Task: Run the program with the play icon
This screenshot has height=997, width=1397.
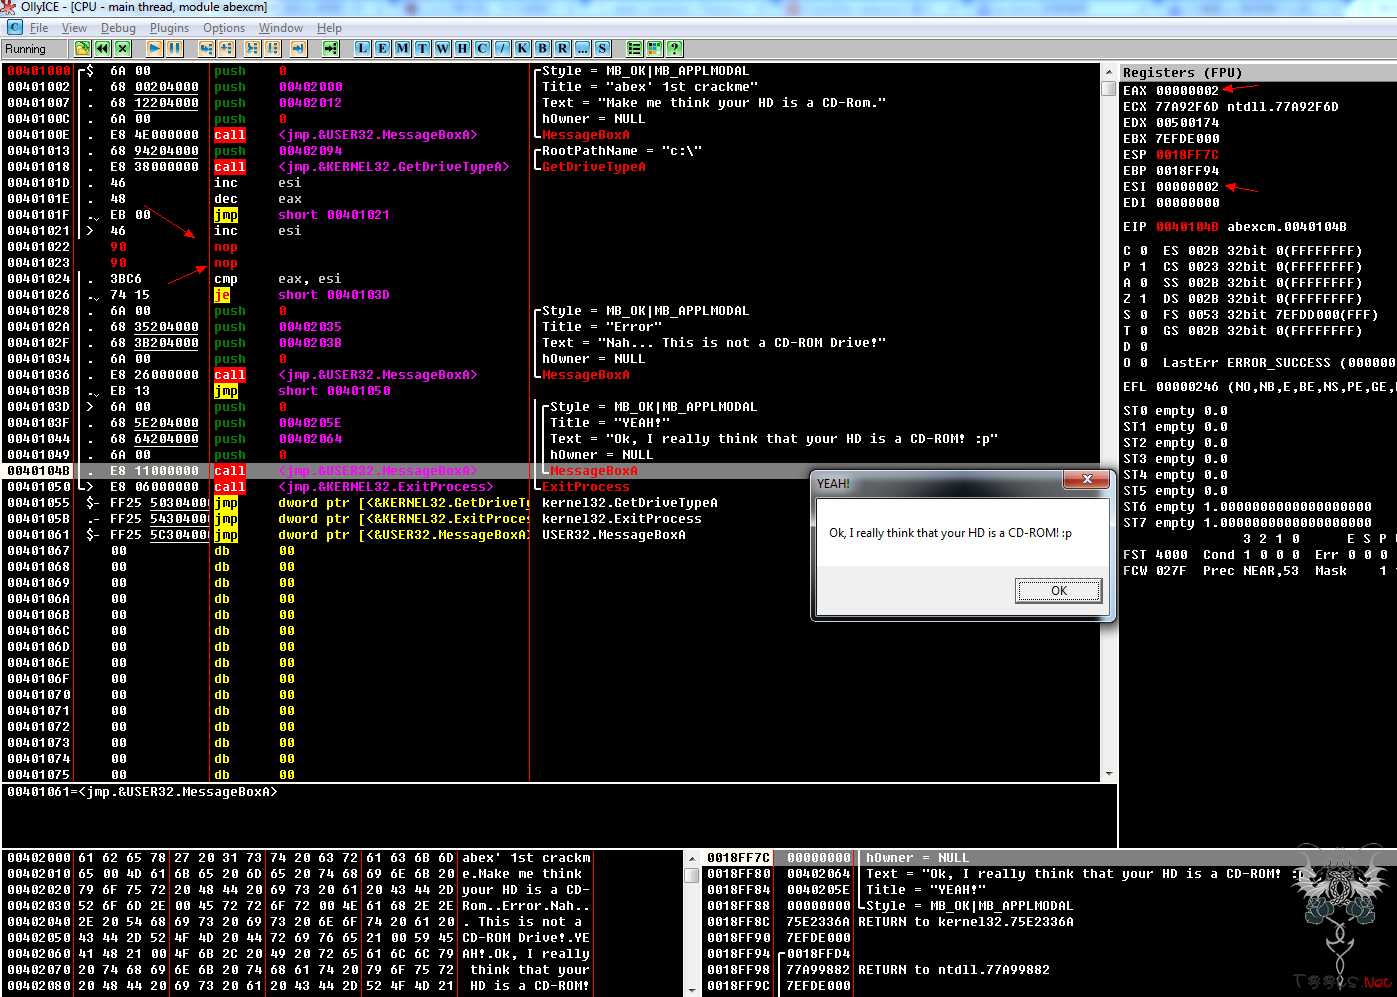Action: pos(155,48)
